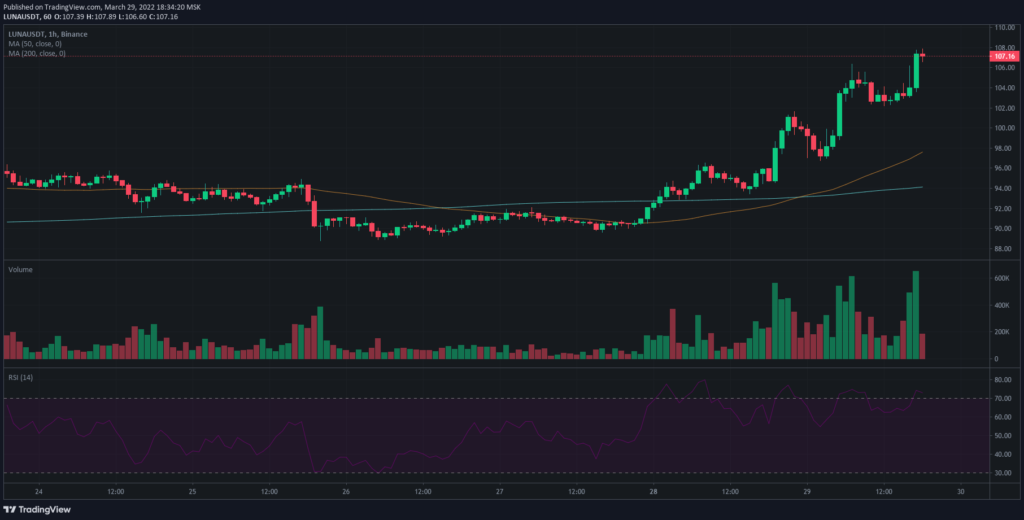Toggle the MA (50, close, 0) indicator label
This screenshot has height=520, width=1024.
[37, 44]
